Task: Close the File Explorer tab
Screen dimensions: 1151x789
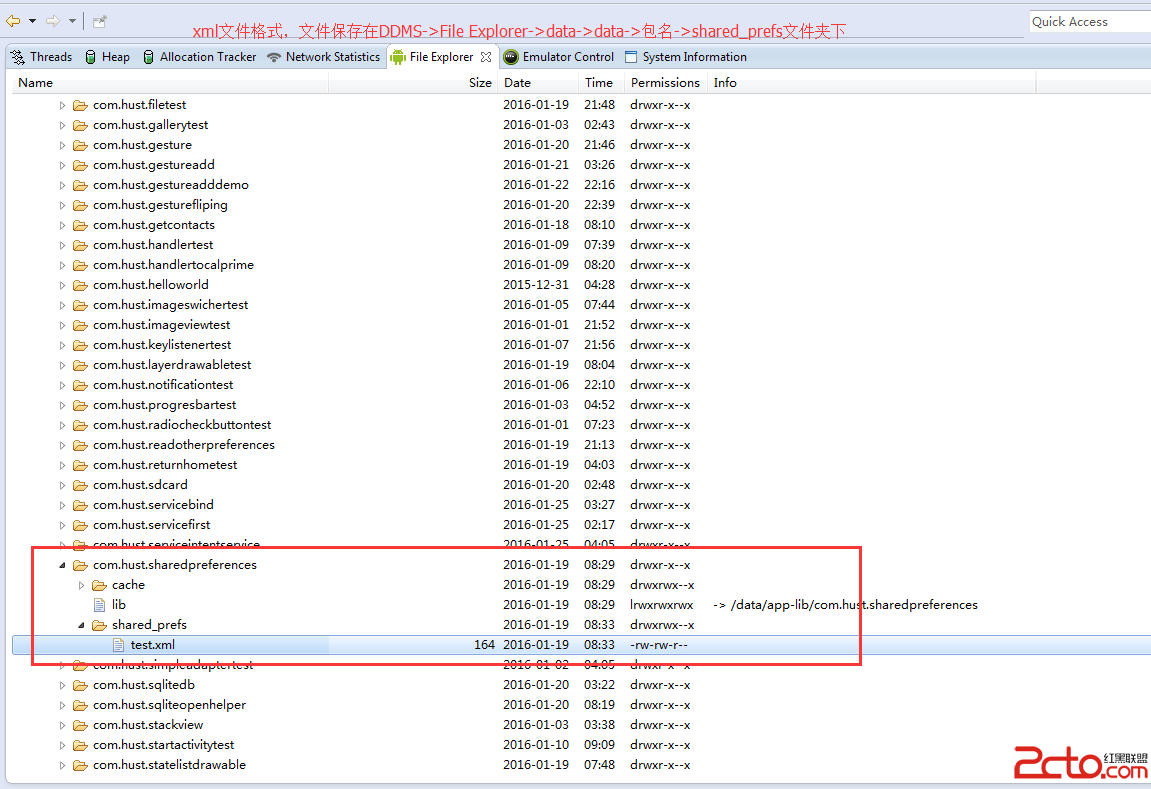Action: (486, 57)
